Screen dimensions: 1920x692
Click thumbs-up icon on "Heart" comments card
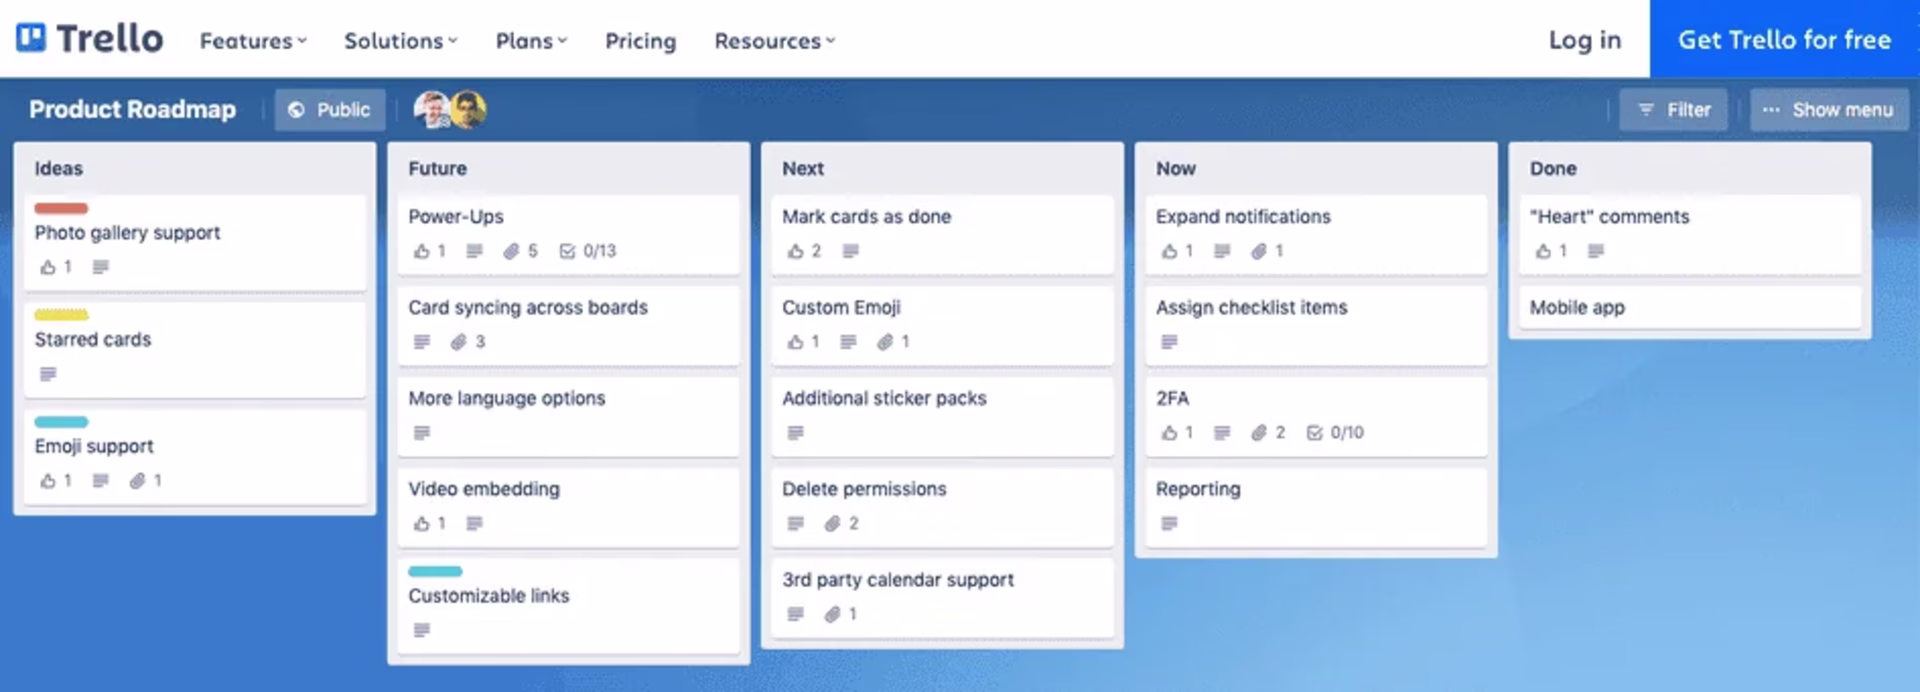pyautogui.click(x=1543, y=251)
